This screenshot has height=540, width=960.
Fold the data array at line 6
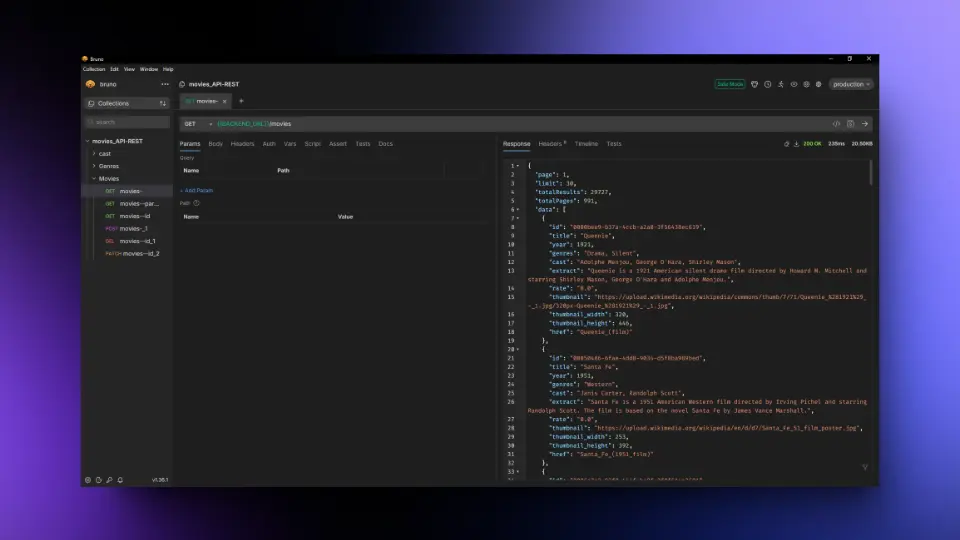coord(518,209)
